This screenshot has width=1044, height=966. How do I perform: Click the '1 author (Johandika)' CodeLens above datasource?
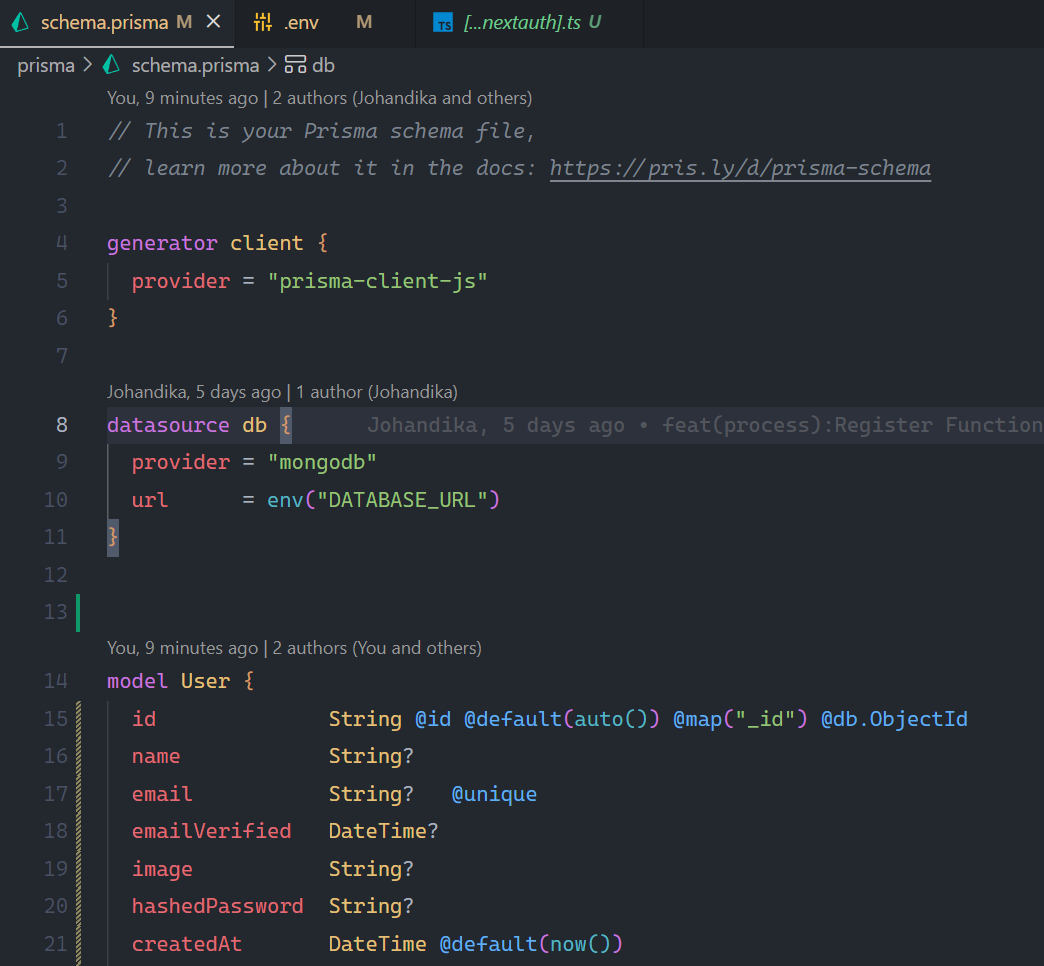377,392
